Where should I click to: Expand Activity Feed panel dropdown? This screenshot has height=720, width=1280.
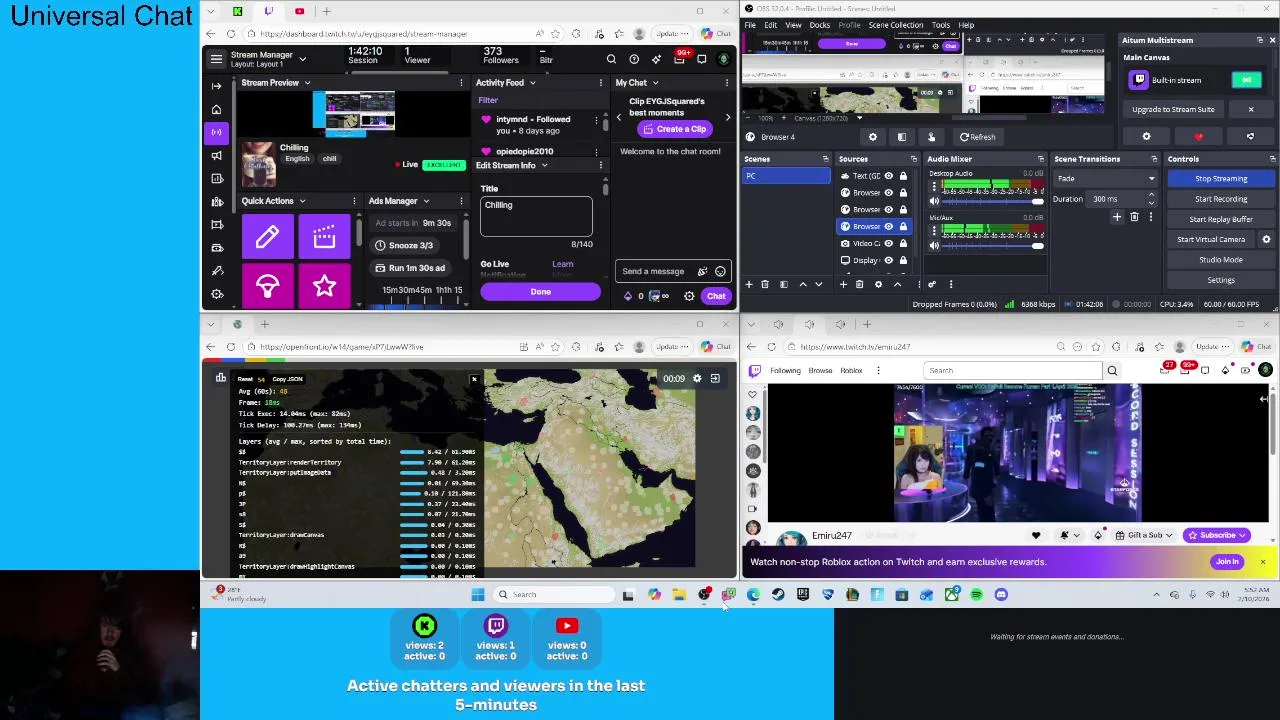531,83
